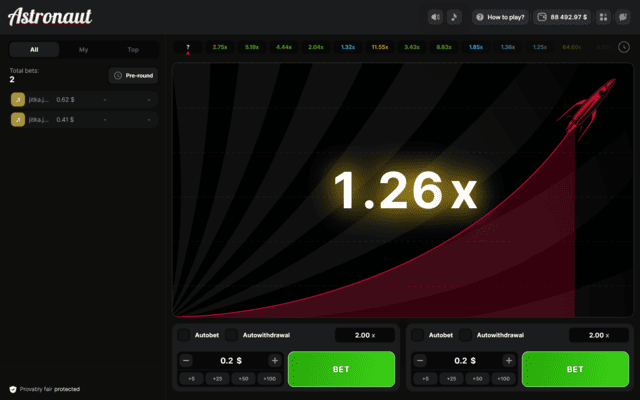Image resolution: width=640 pixels, height=400 pixels.
Task: Select the 1.32x history result
Action: pyautogui.click(x=348, y=47)
